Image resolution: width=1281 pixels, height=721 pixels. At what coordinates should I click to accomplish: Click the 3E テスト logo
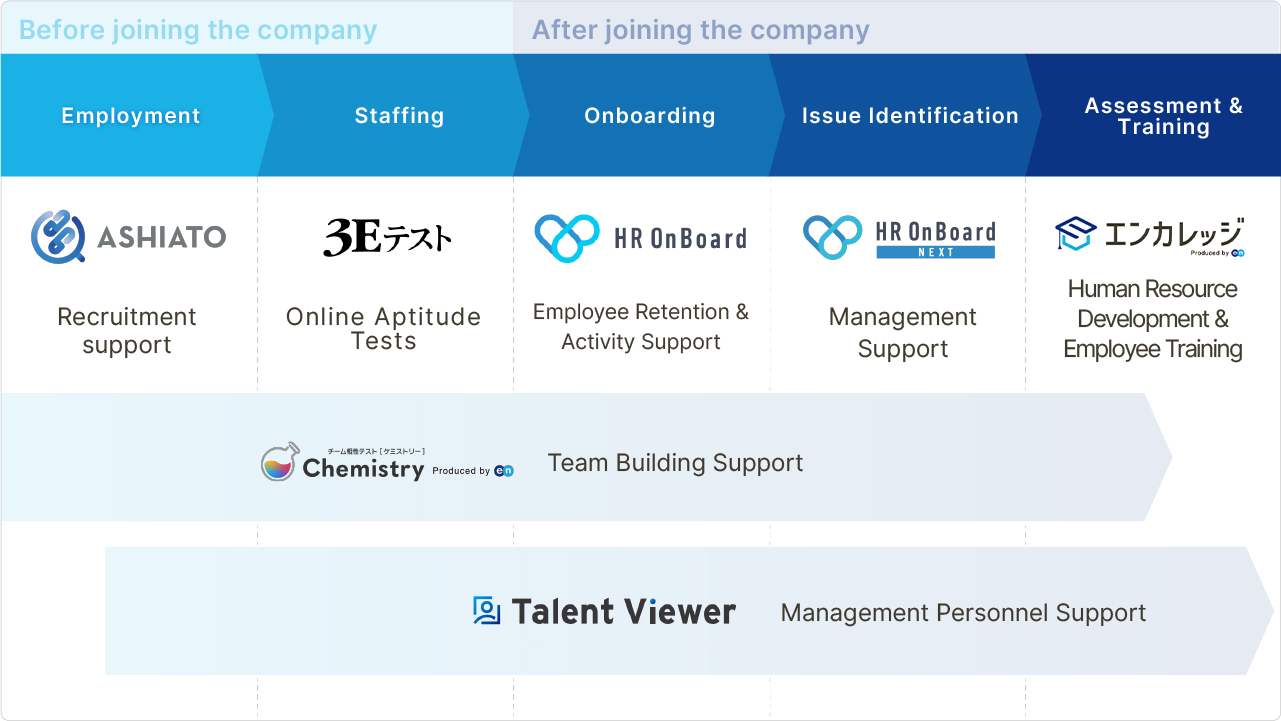387,237
